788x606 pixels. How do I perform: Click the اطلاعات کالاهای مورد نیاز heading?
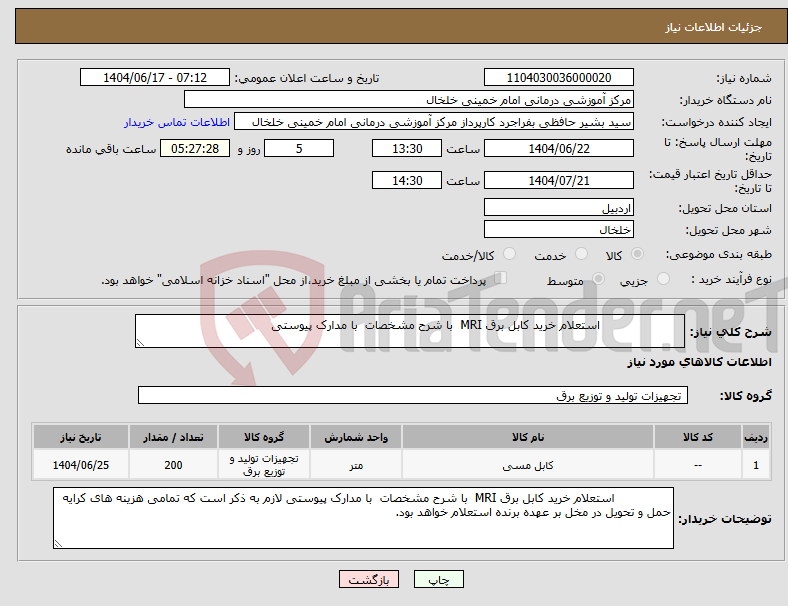click(699, 362)
